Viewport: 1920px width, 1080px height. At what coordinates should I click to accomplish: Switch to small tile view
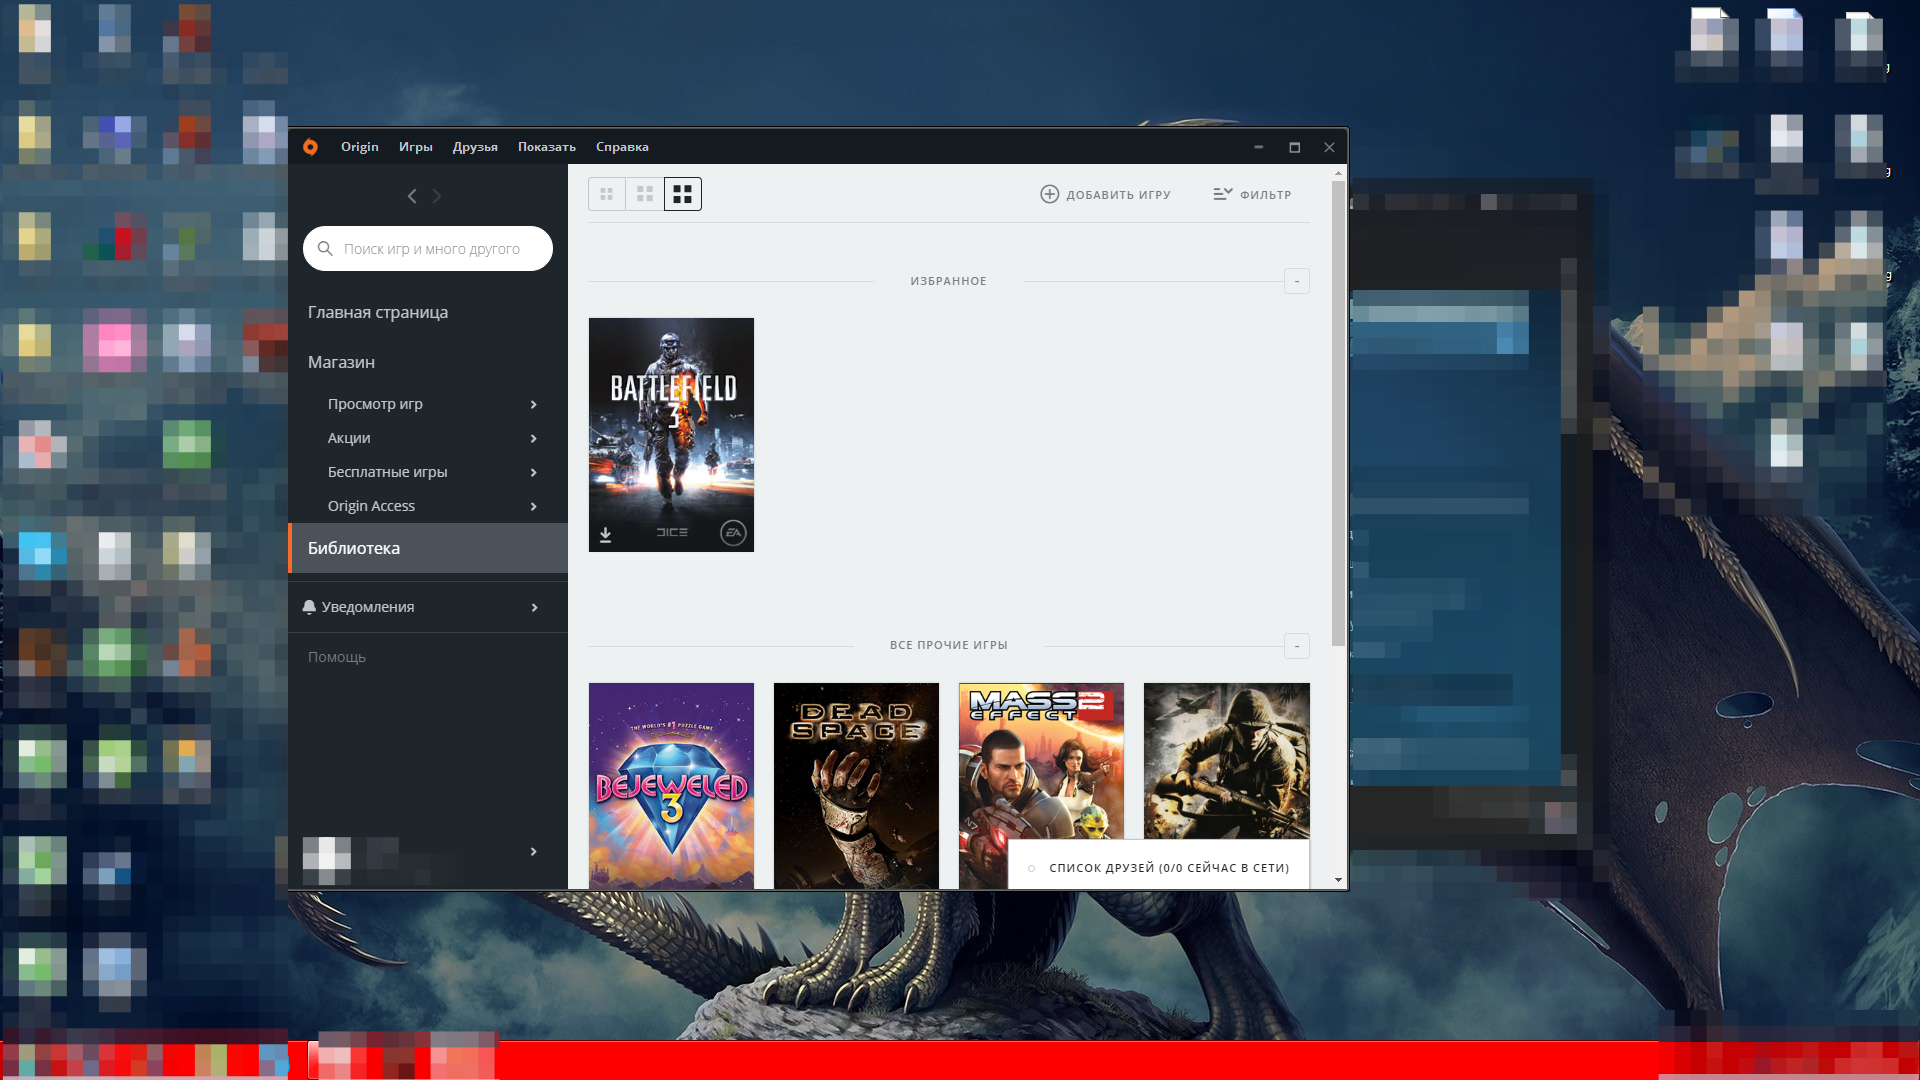click(x=607, y=194)
